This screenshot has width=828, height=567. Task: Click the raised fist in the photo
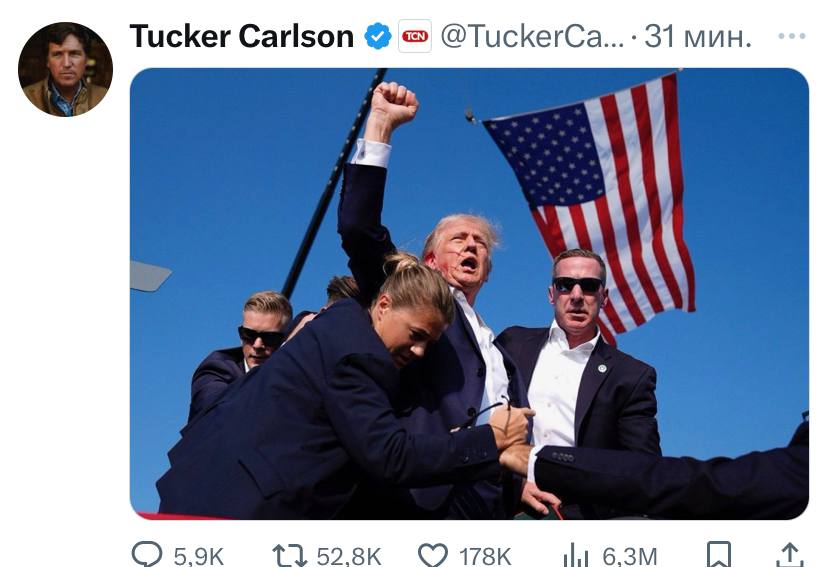coord(393,104)
